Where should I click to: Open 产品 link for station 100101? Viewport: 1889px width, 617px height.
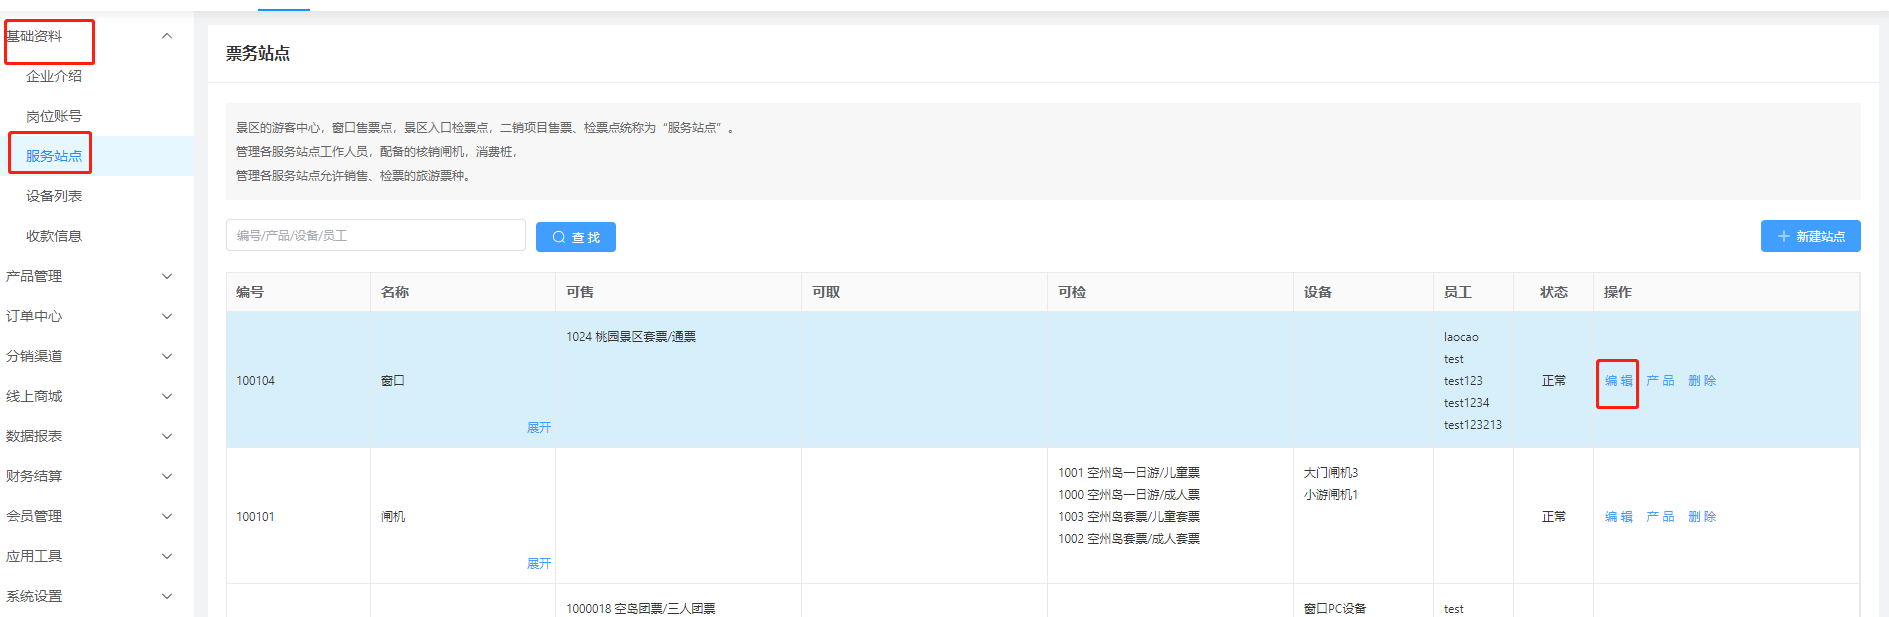tap(1660, 517)
